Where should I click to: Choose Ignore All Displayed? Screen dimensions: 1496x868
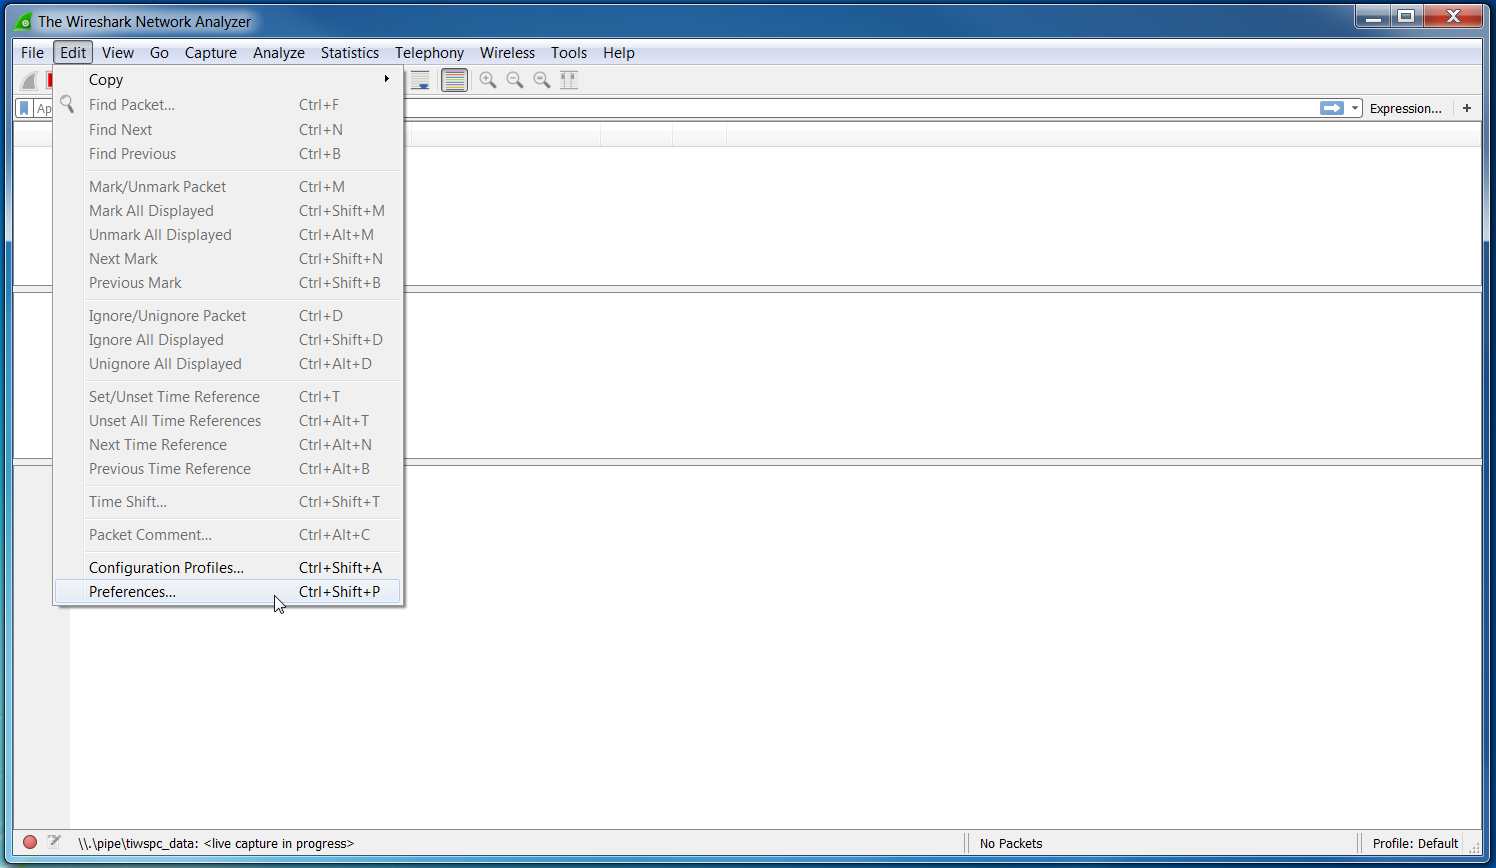229,340
